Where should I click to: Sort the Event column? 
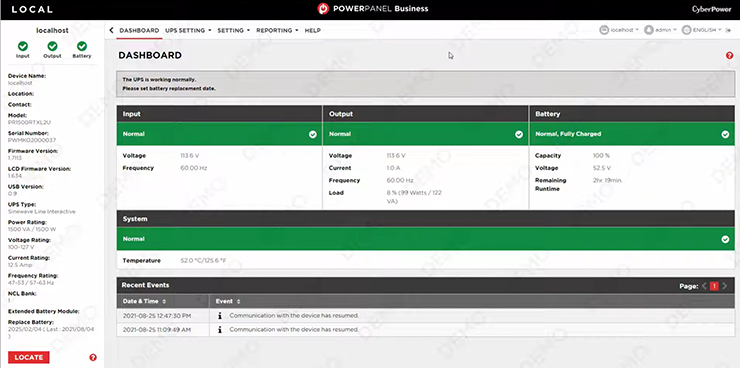(228, 301)
